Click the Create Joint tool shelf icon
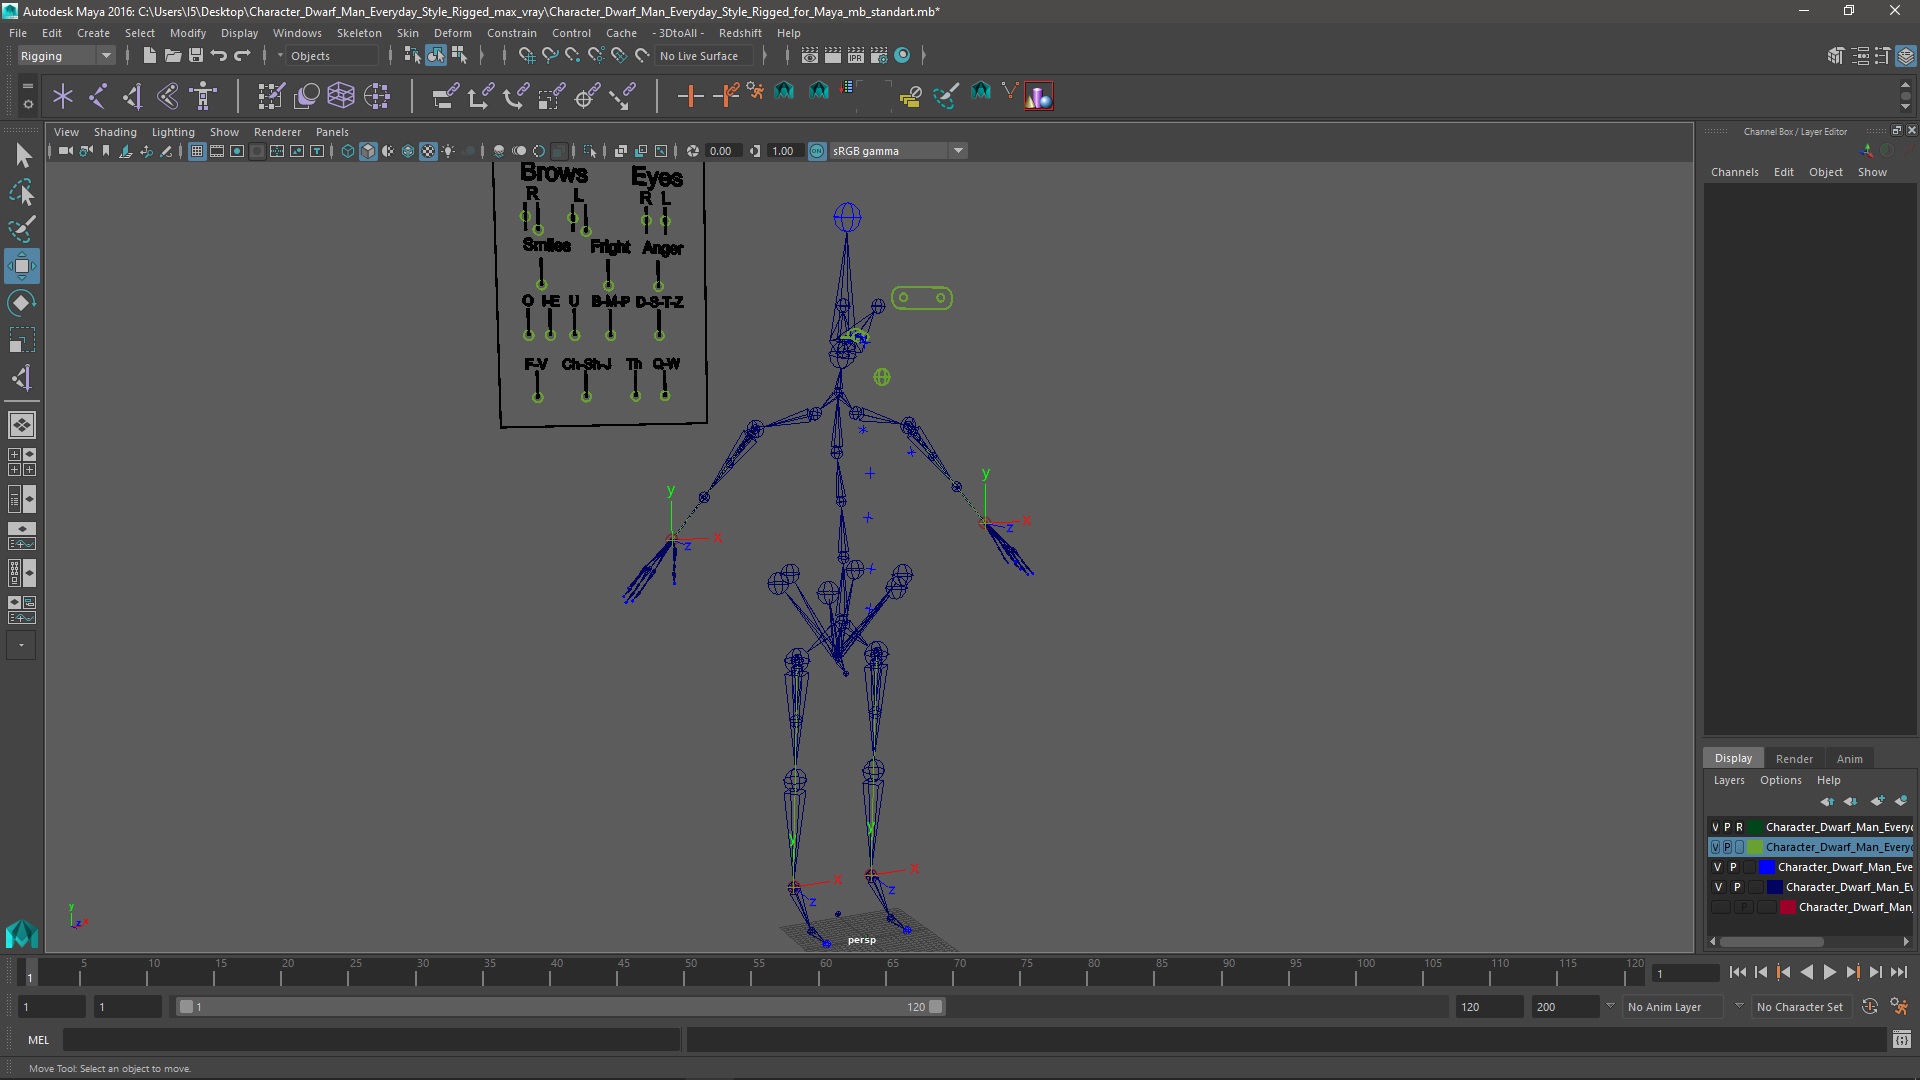Image resolution: width=1920 pixels, height=1080 pixels. pyautogui.click(x=98, y=96)
